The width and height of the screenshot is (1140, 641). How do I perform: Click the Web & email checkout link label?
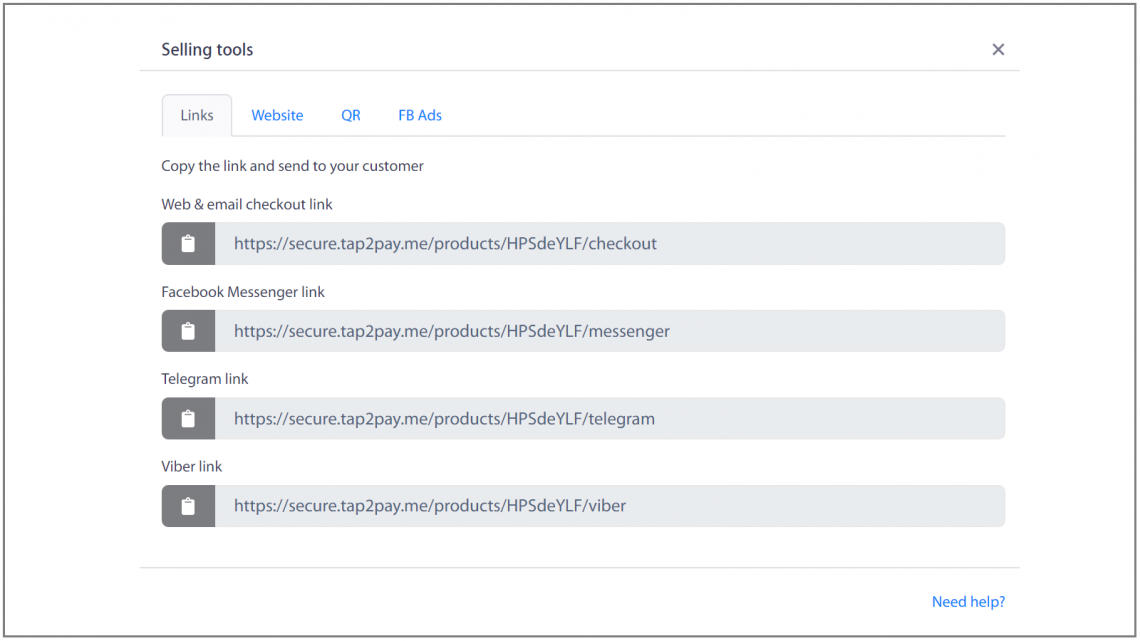coord(246,204)
